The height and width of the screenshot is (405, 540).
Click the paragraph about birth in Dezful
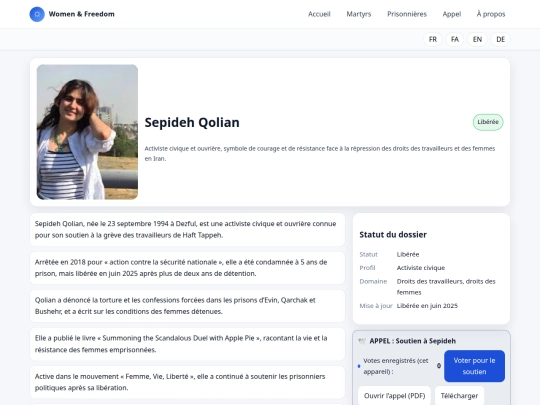(x=187, y=229)
